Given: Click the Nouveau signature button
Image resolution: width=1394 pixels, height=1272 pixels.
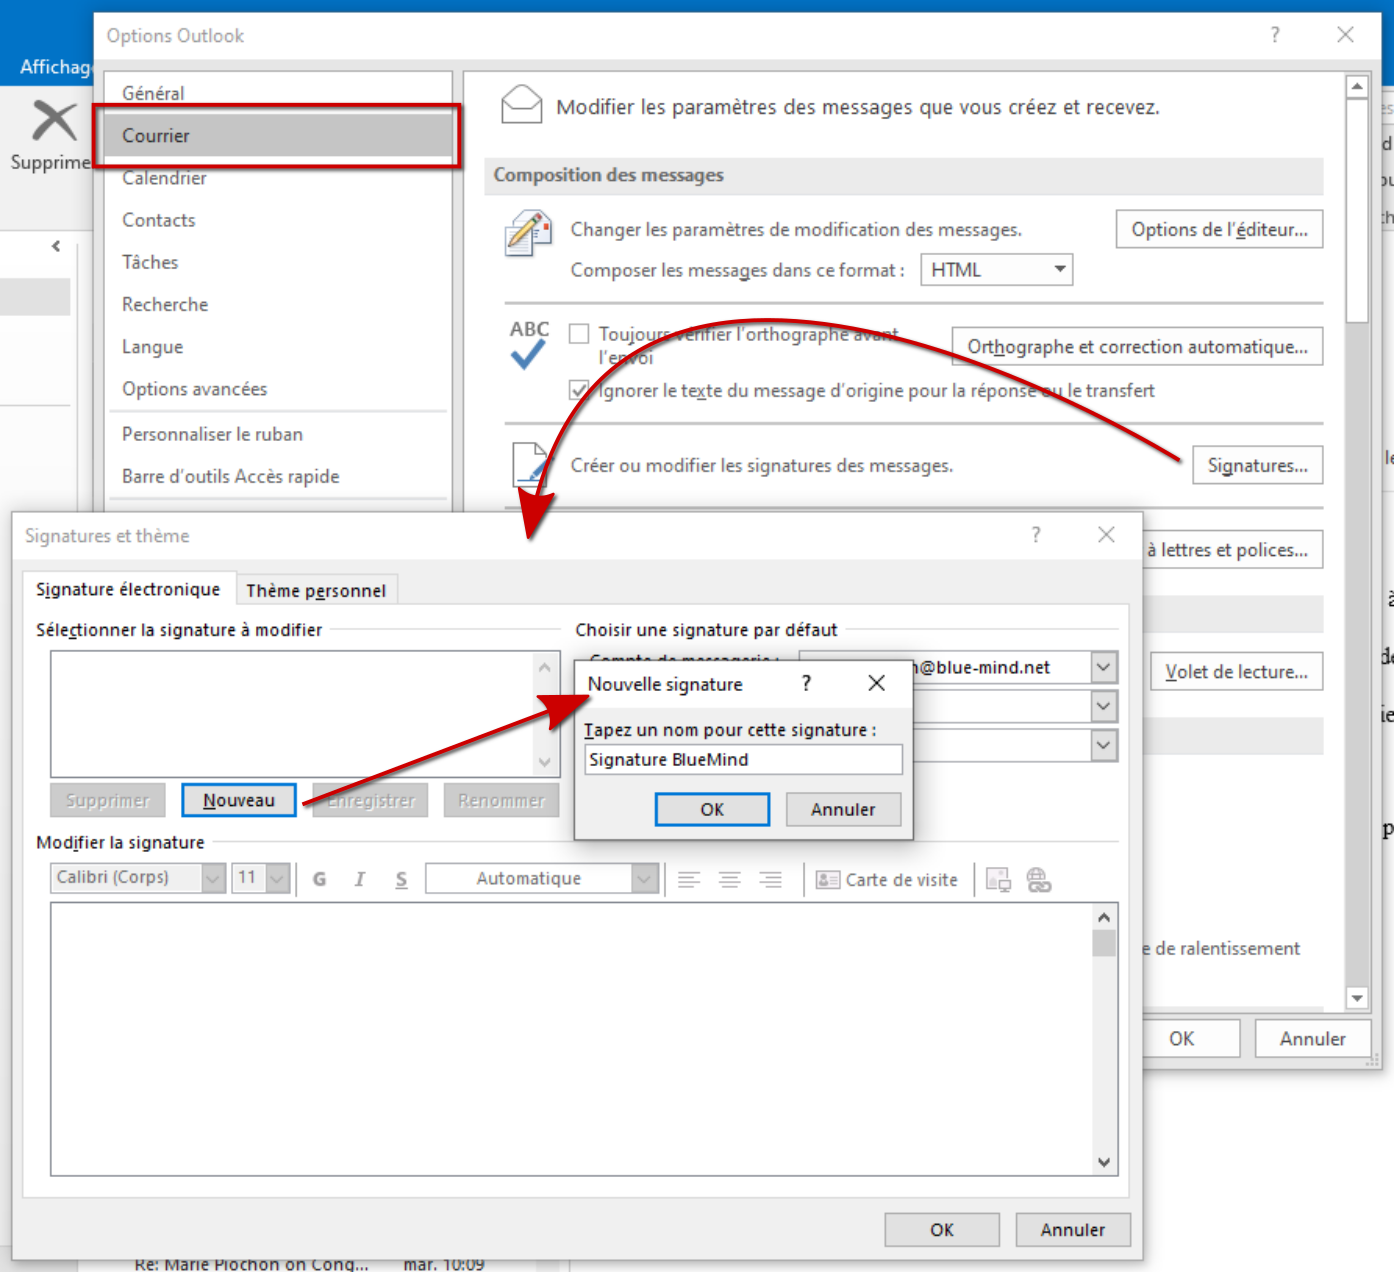Looking at the screenshot, I should 239,801.
